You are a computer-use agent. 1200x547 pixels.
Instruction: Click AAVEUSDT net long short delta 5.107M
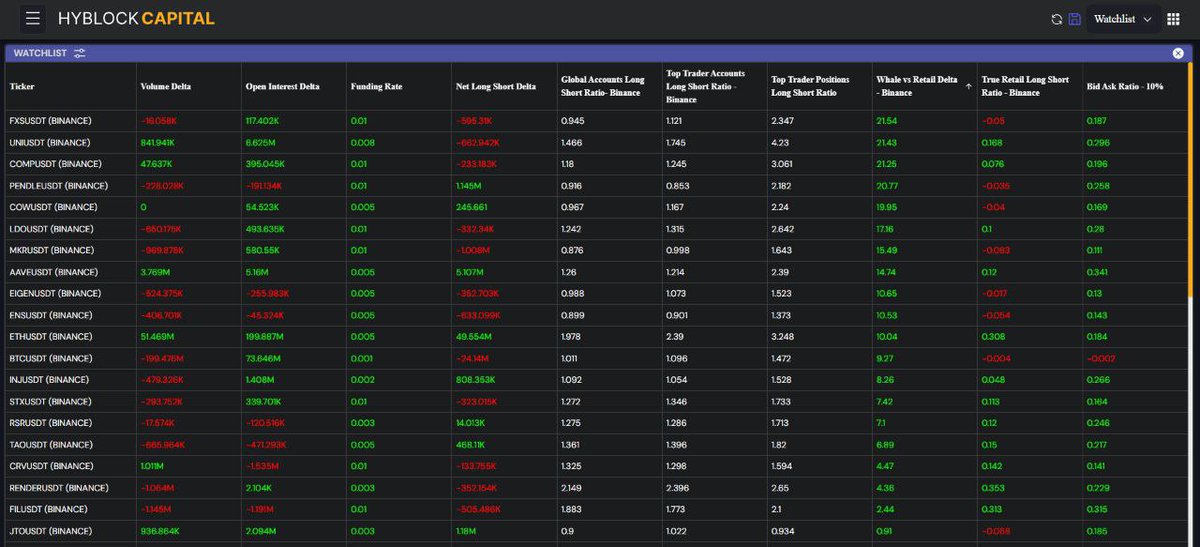469,272
